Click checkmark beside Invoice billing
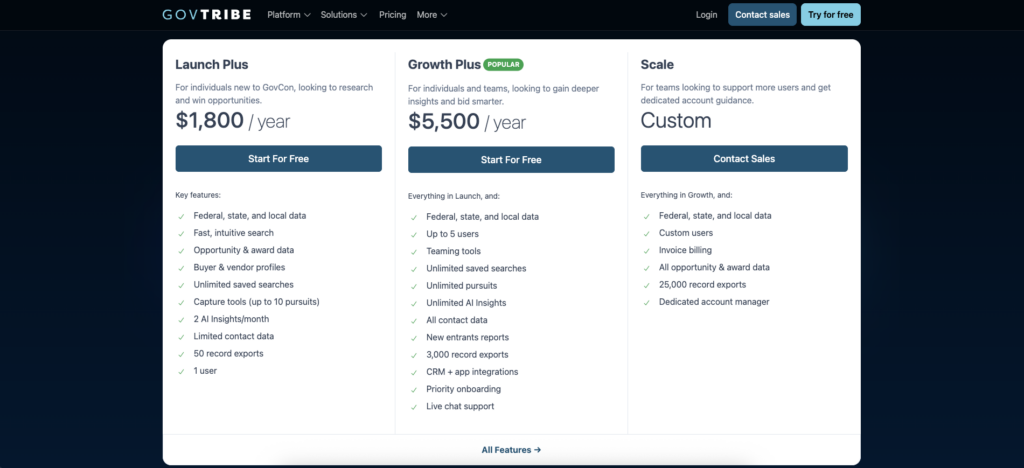Image resolution: width=1024 pixels, height=468 pixels. pyautogui.click(x=646, y=250)
